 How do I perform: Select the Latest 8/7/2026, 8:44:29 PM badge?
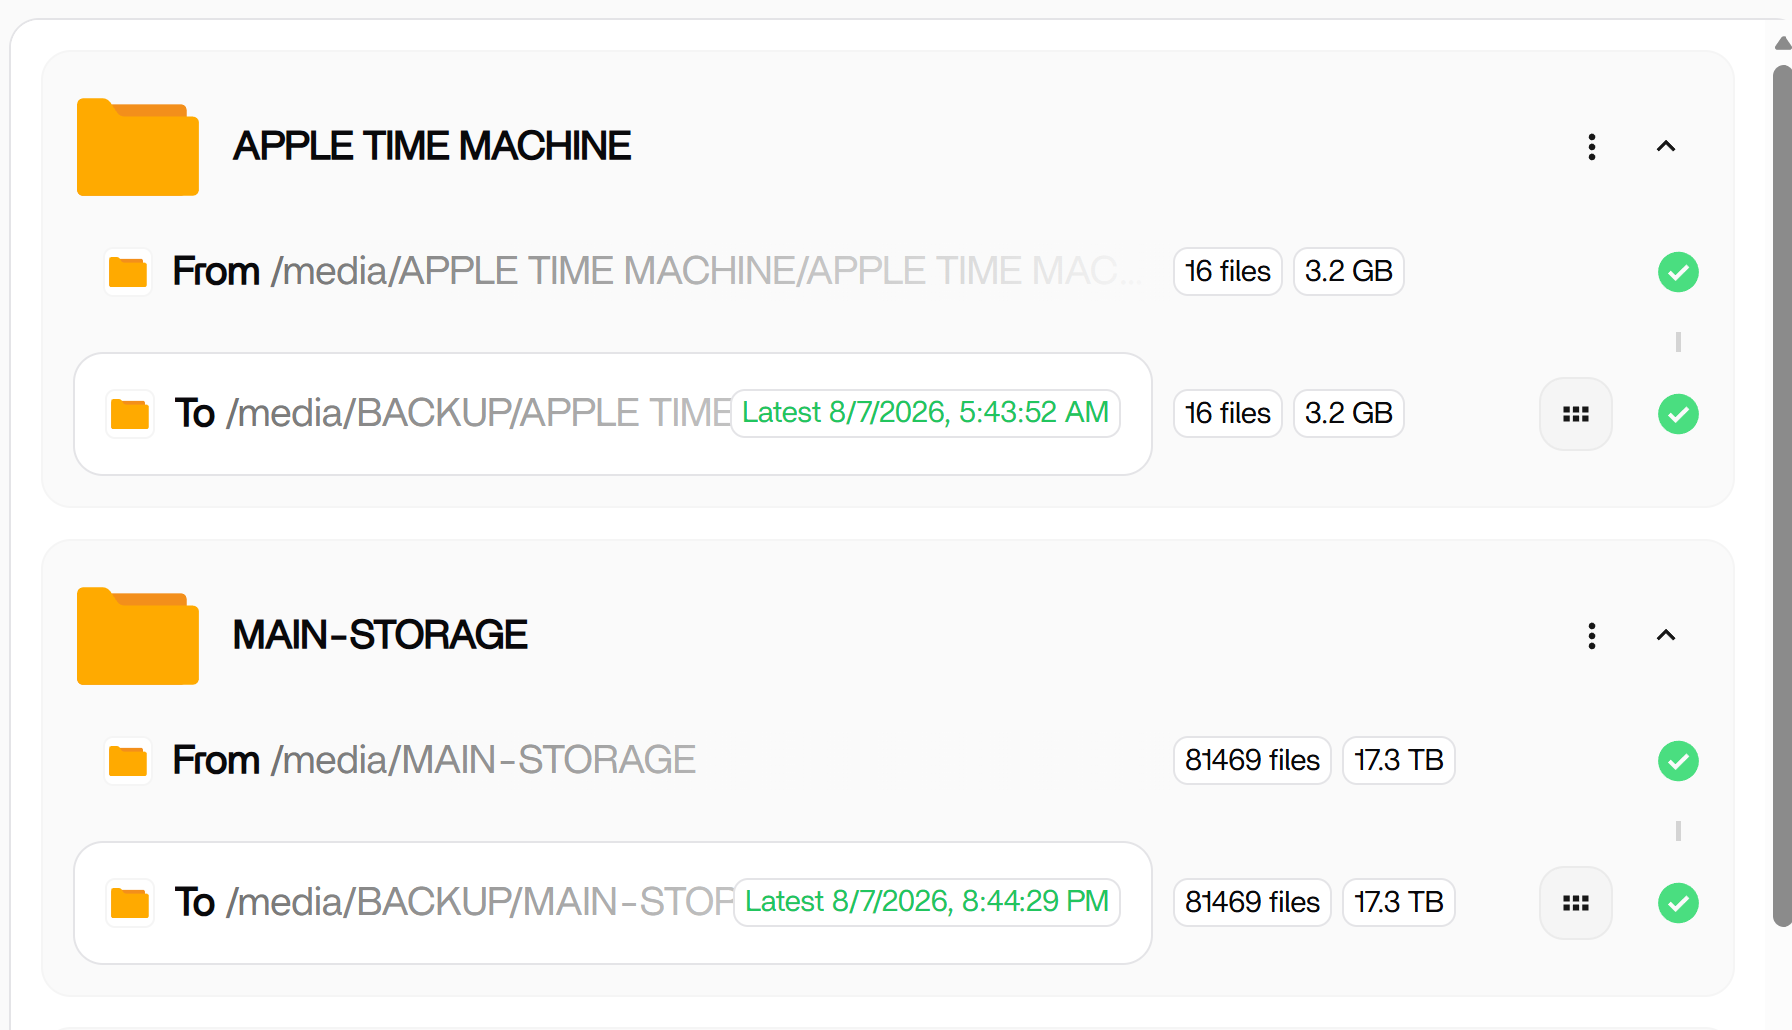tap(927, 902)
